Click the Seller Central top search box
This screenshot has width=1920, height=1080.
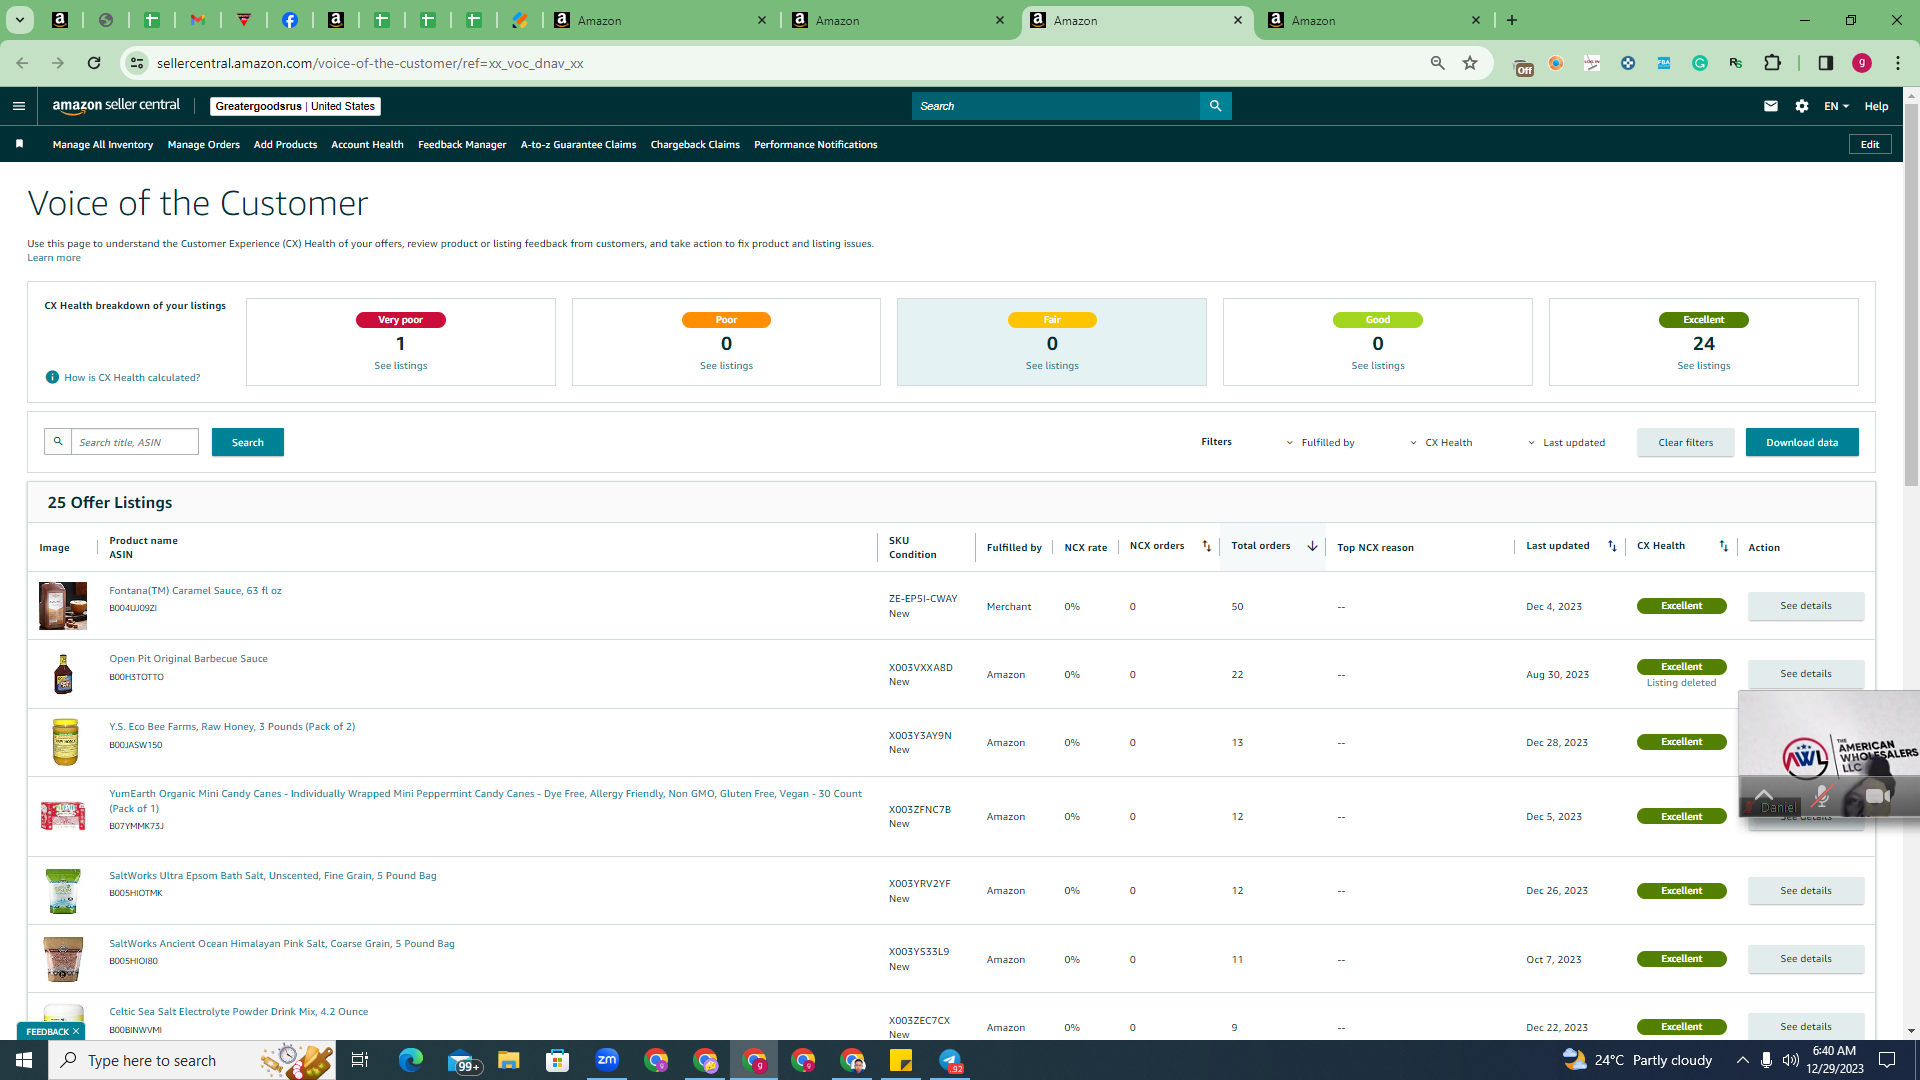click(1055, 106)
